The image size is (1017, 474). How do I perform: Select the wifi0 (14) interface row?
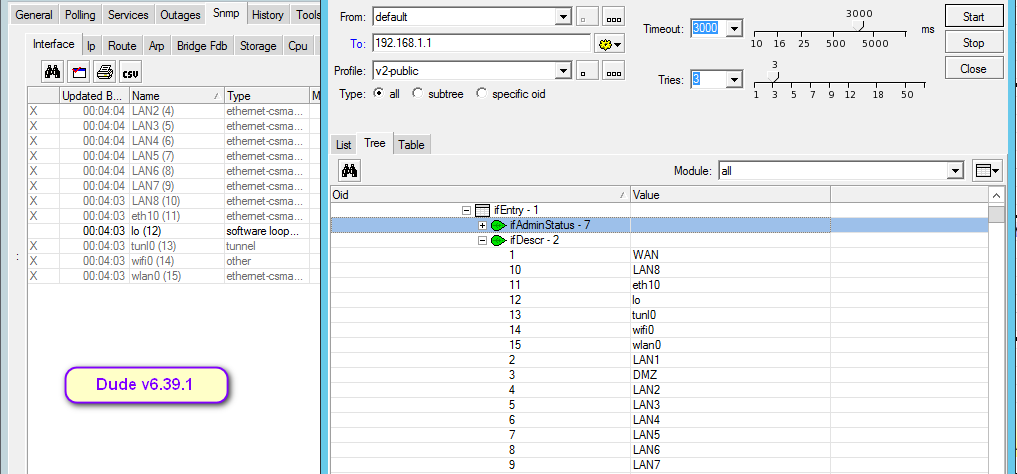[x=174, y=261]
